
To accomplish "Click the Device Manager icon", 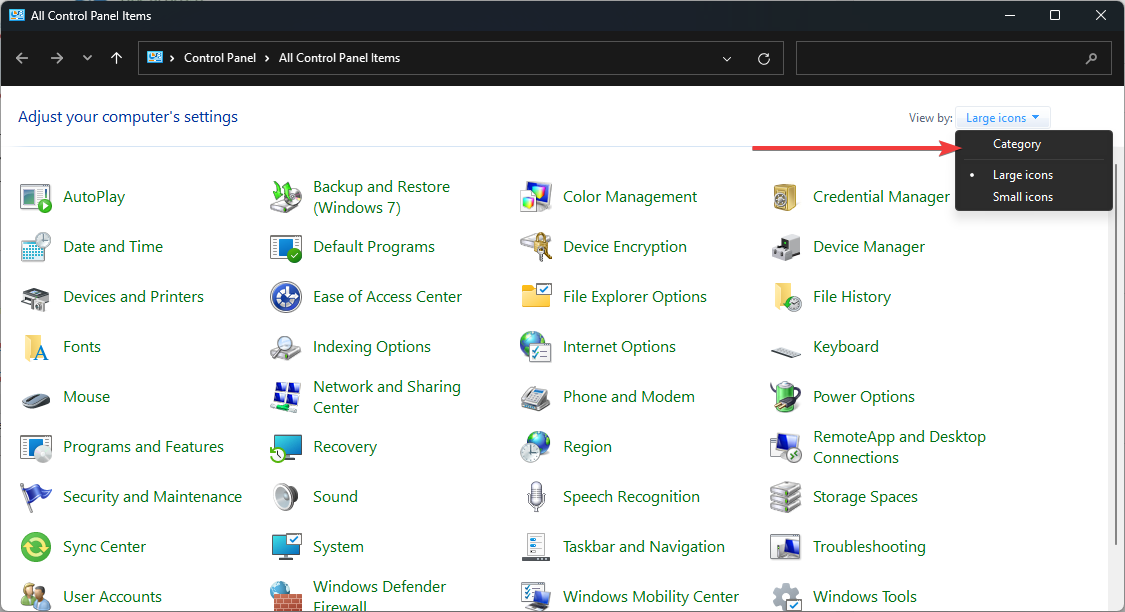I will (785, 248).
